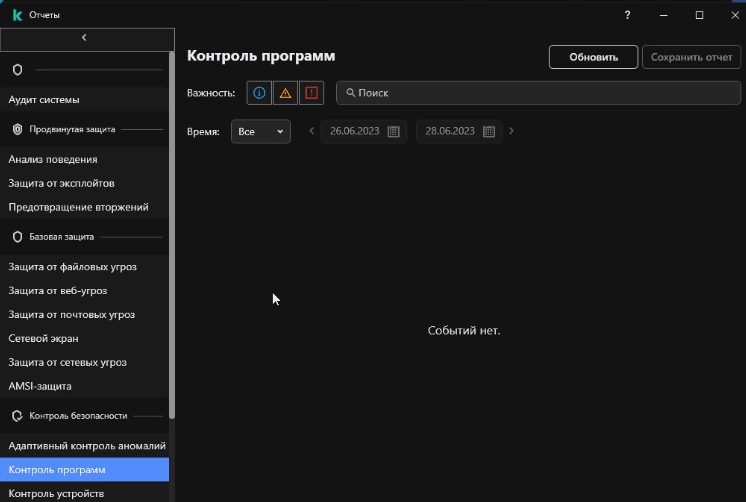Open the calendar for end date 28.06.2023
This screenshot has width=746, height=502.
tap(489, 131)
